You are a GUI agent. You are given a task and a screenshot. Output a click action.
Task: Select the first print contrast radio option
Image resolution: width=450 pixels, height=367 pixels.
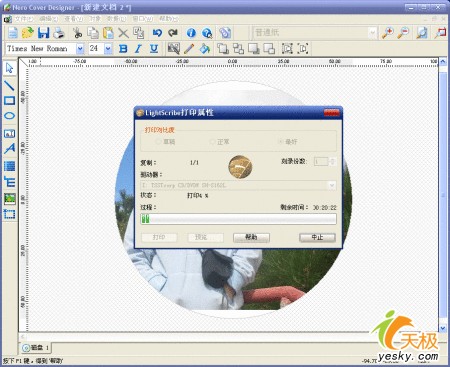(x=158, y=142)
